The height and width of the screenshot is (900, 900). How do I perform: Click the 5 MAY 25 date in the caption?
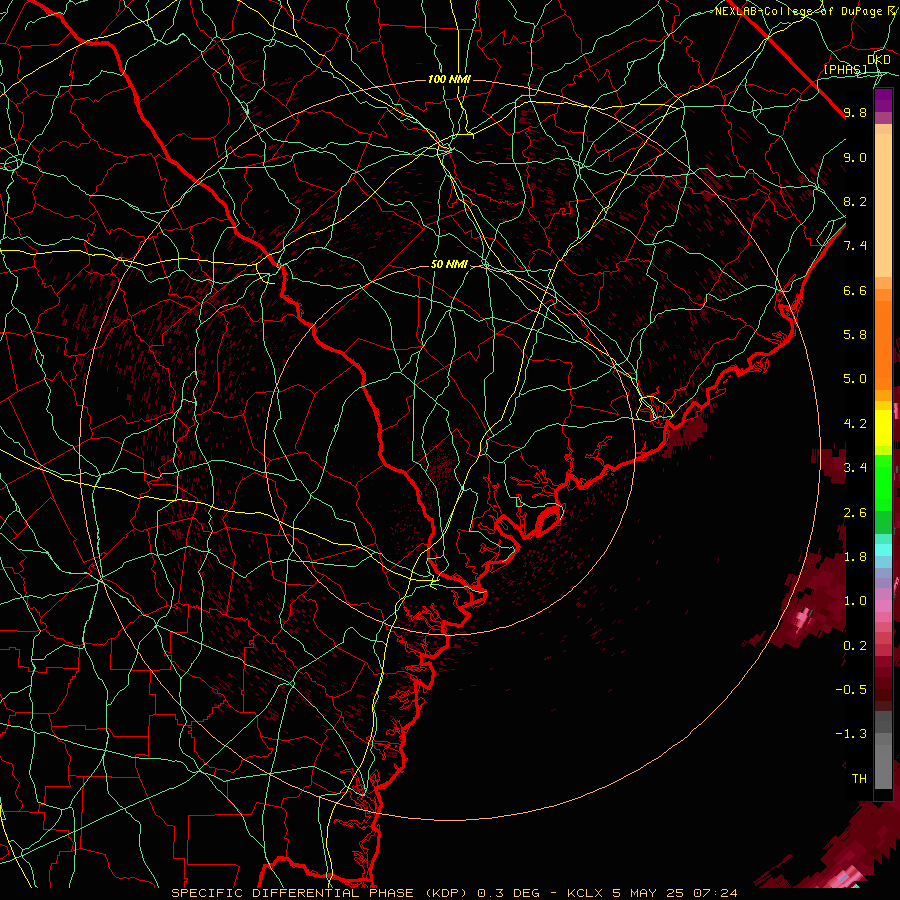click(x=649, y=893)
